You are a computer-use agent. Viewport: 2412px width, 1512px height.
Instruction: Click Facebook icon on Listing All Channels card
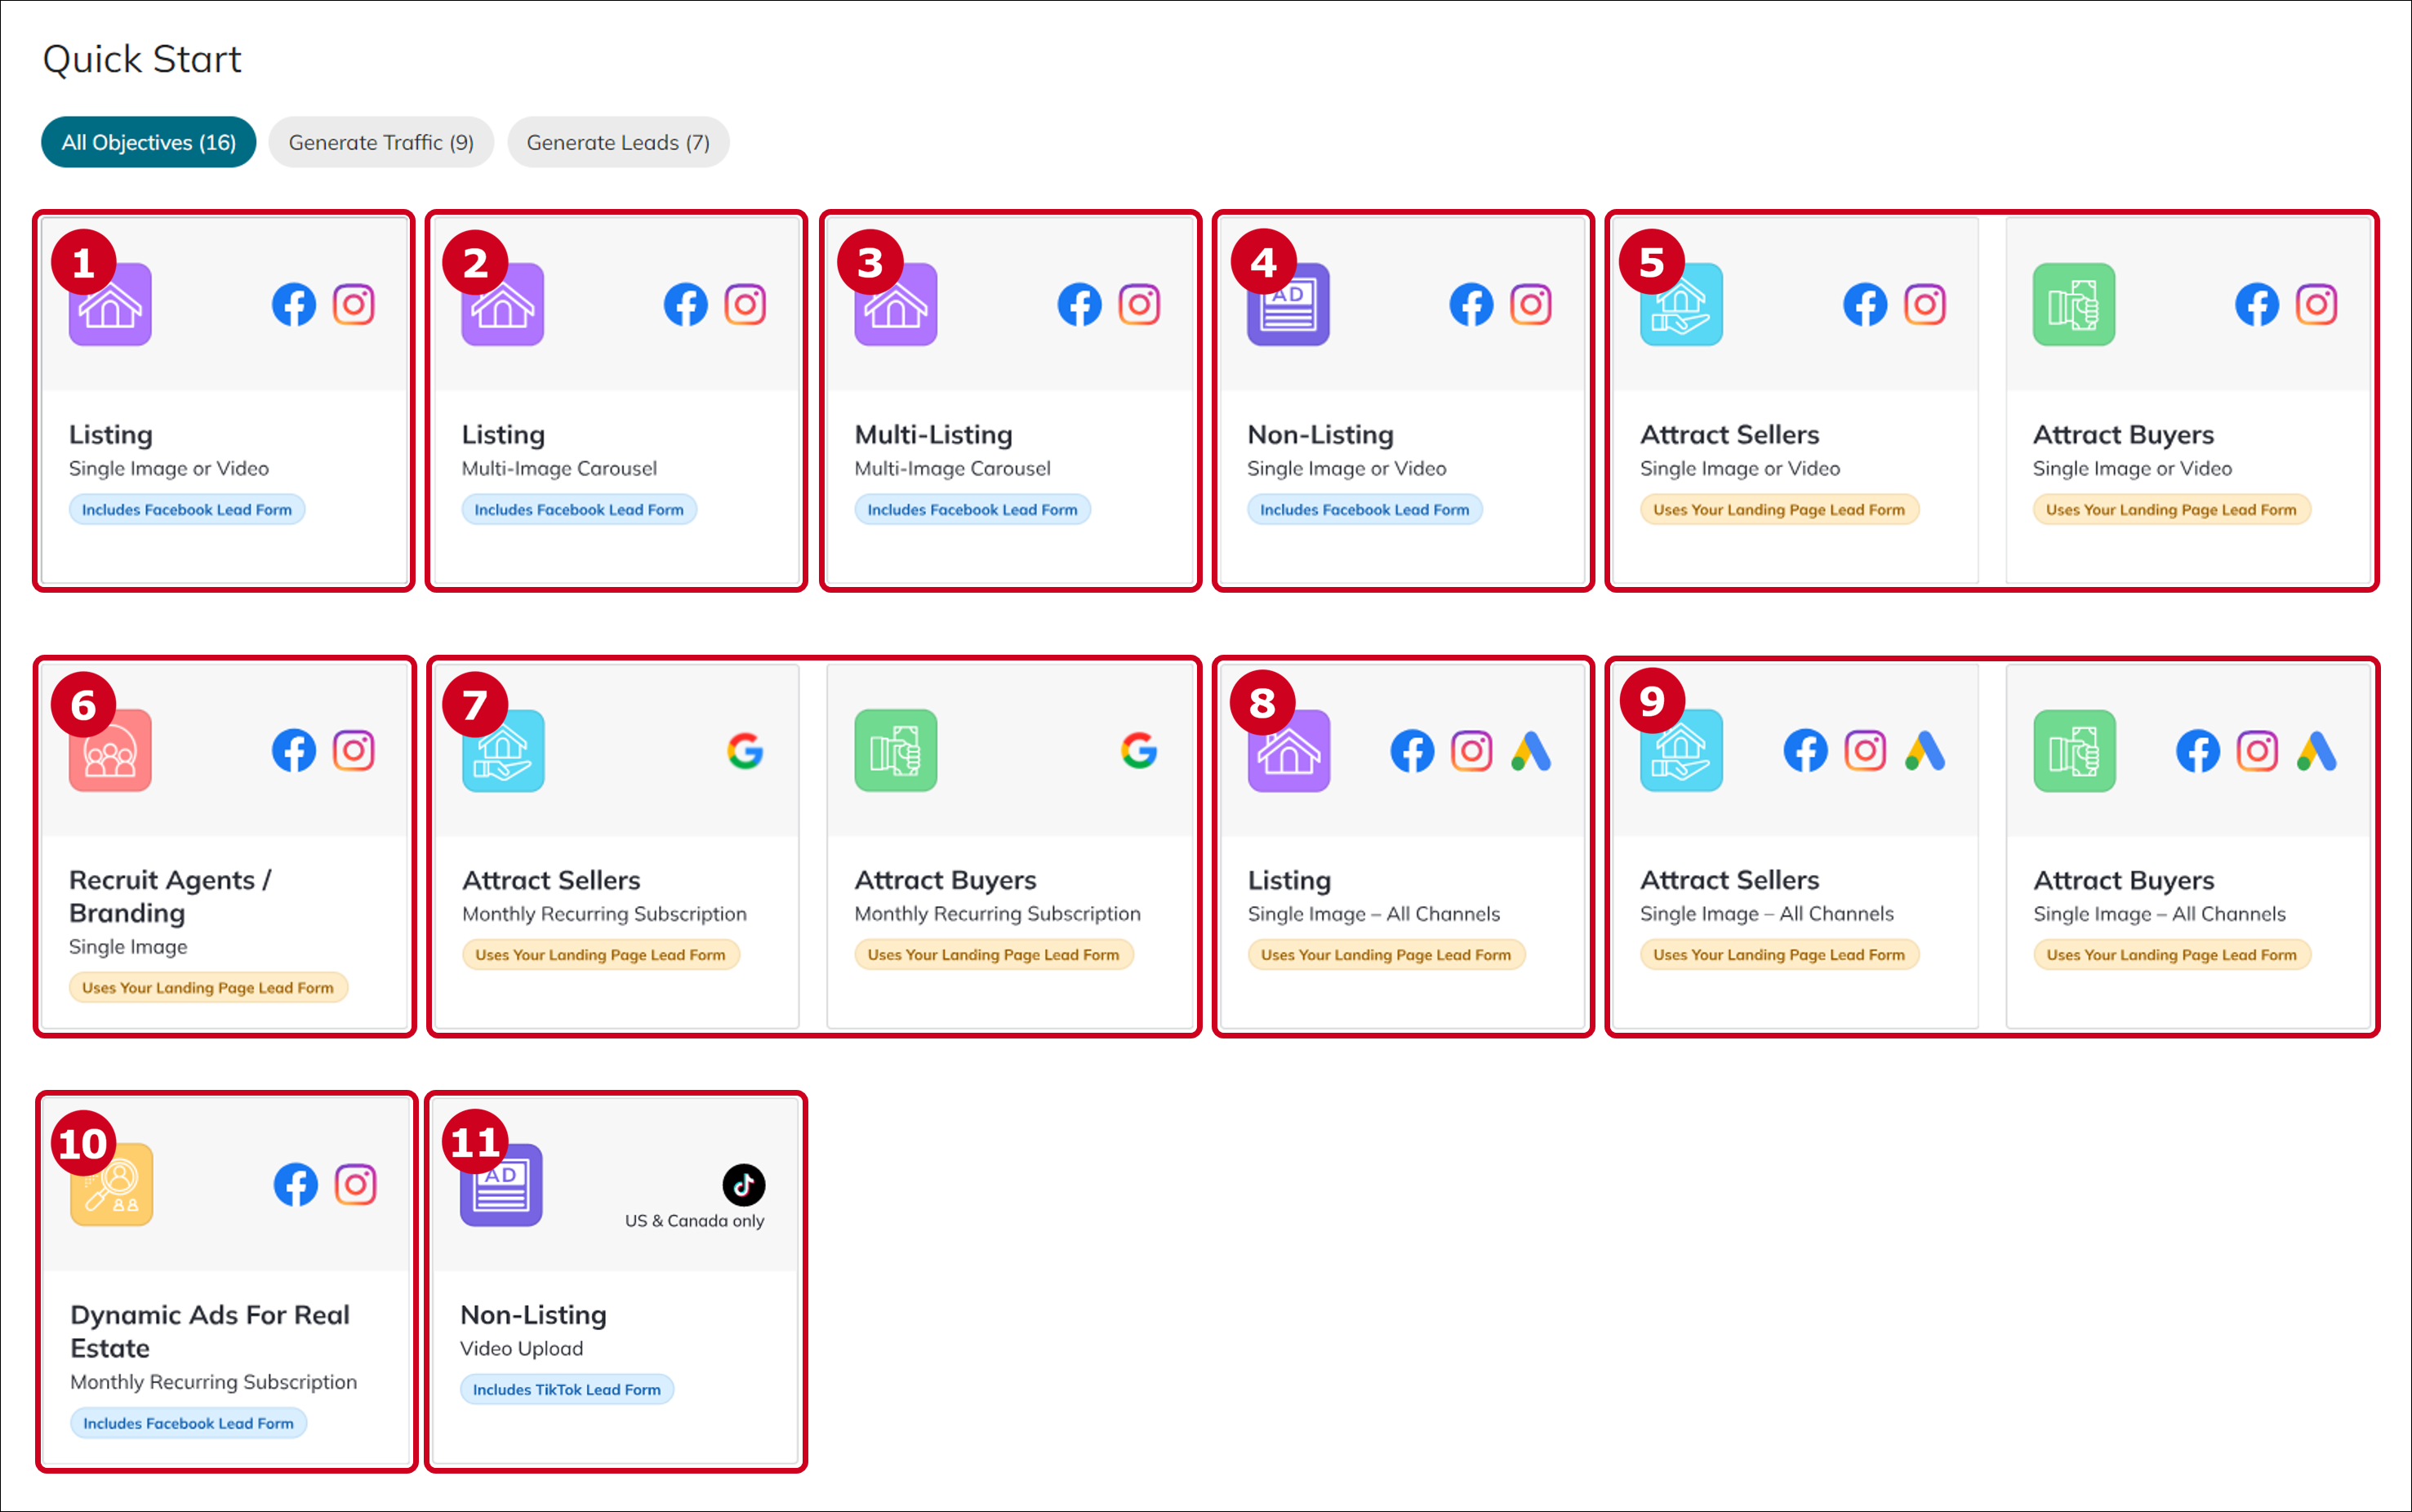1412,751
